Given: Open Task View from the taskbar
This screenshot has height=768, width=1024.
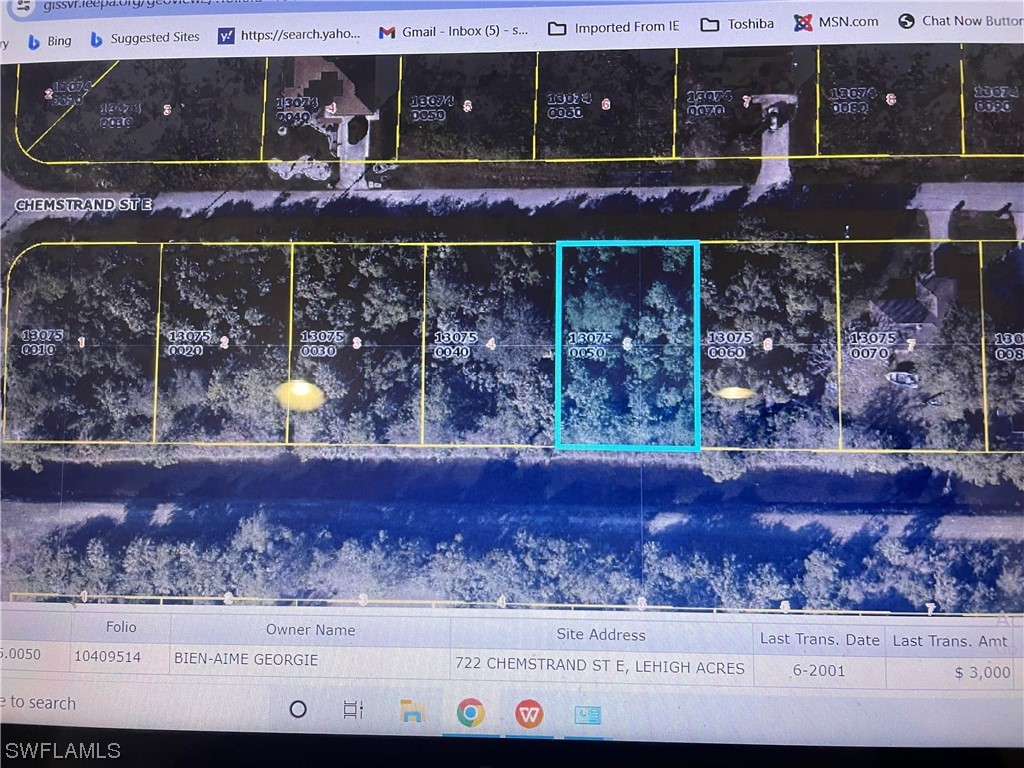Looking at the screenshot, I should (x=350, y=709).
